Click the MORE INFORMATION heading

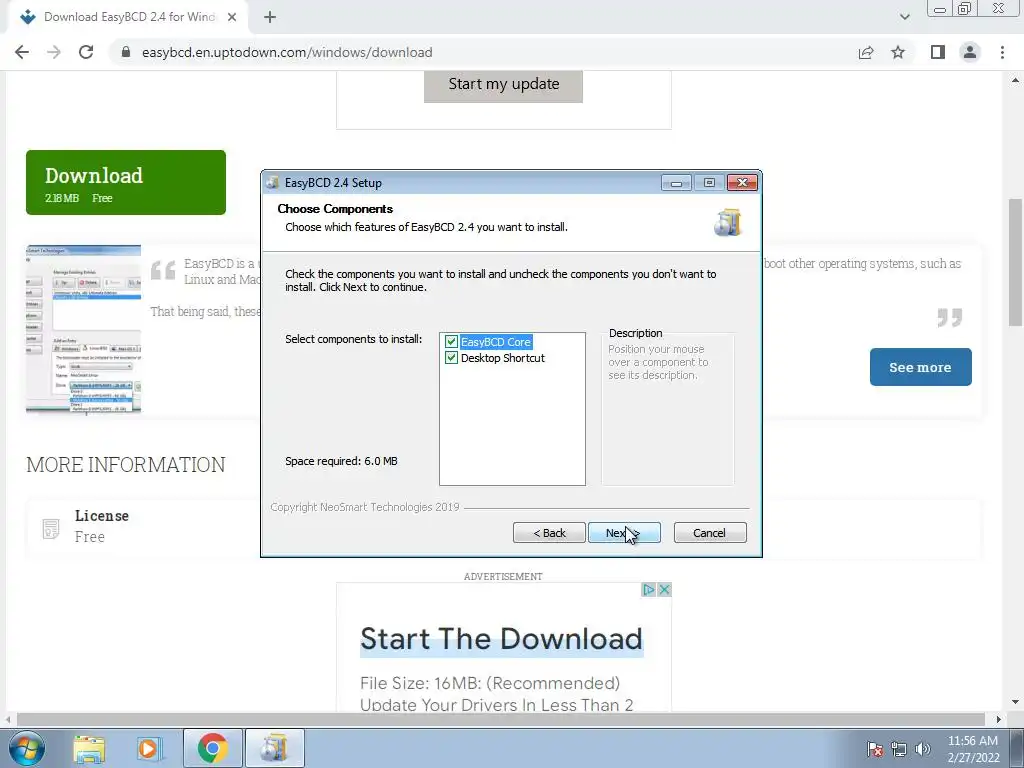(x=126, y=465)
